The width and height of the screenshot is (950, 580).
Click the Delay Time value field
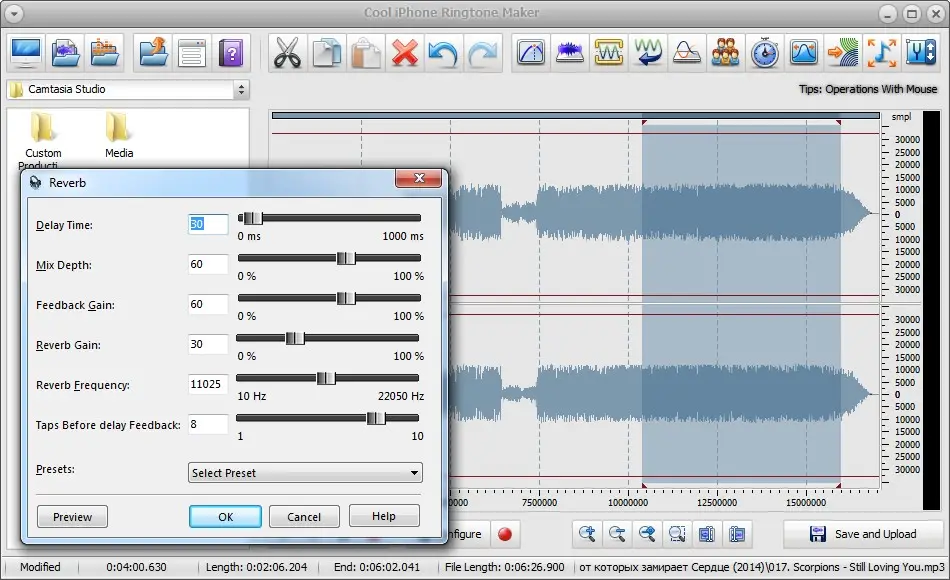(x=208, y=224)
